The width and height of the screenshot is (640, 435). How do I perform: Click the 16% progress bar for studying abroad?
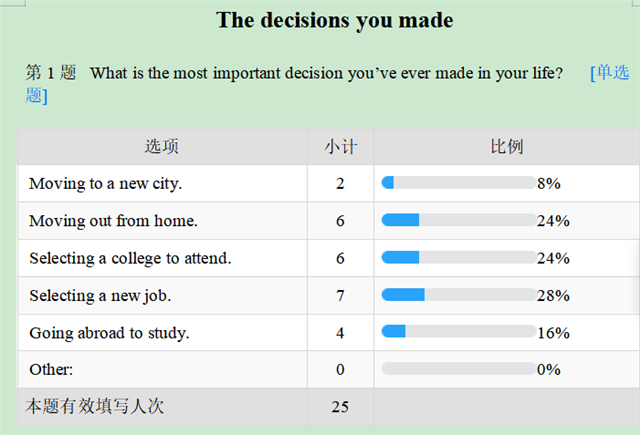(x=459, y=331)
